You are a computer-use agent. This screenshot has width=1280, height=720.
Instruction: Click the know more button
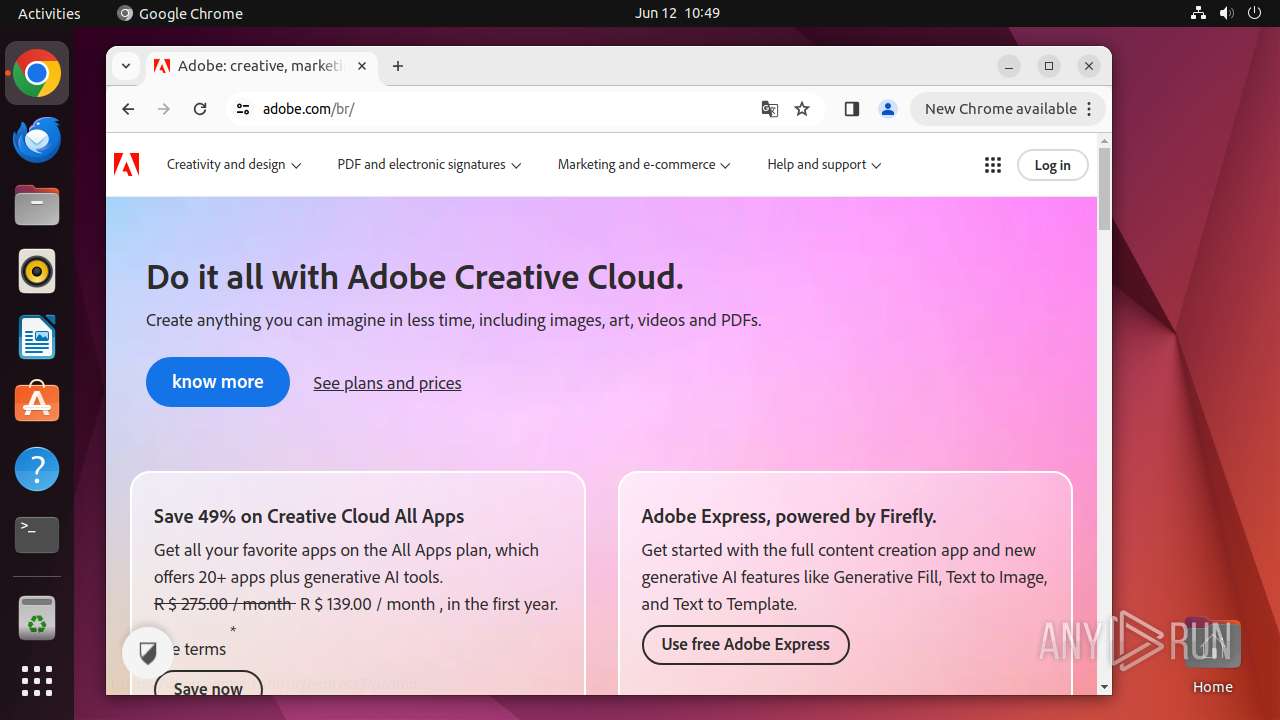(x=218, y=382)
